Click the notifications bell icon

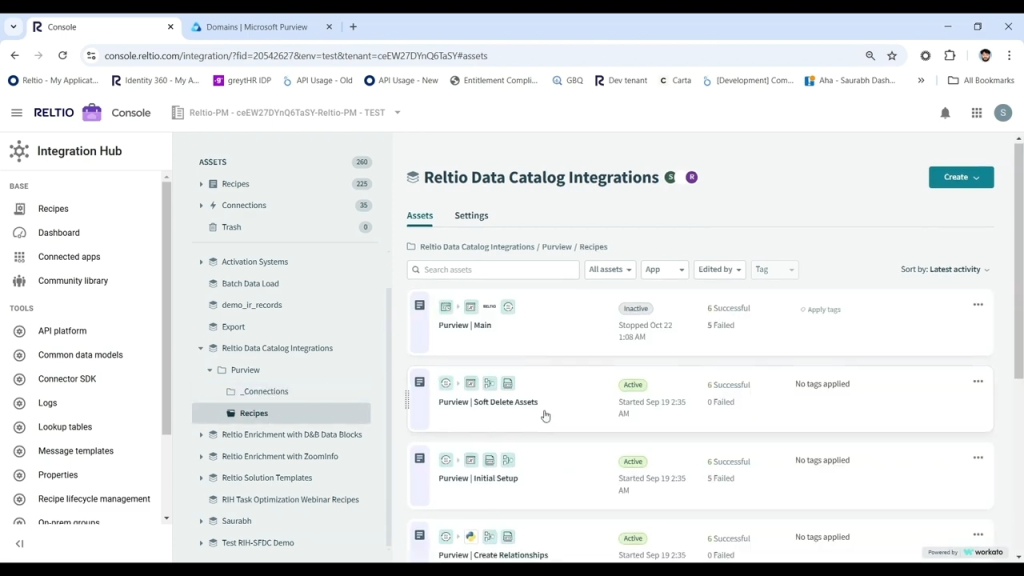[x=945, y=113]
